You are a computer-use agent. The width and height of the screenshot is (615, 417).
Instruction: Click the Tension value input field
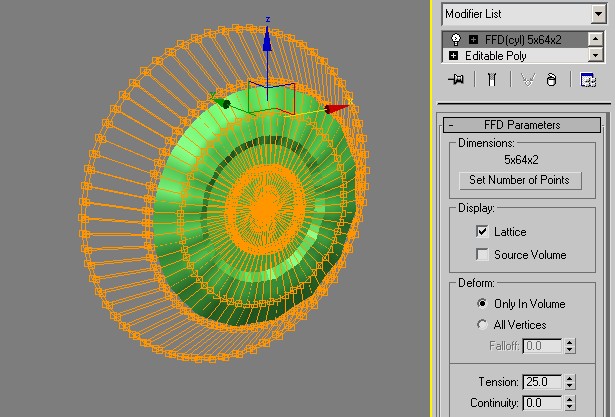540,382
